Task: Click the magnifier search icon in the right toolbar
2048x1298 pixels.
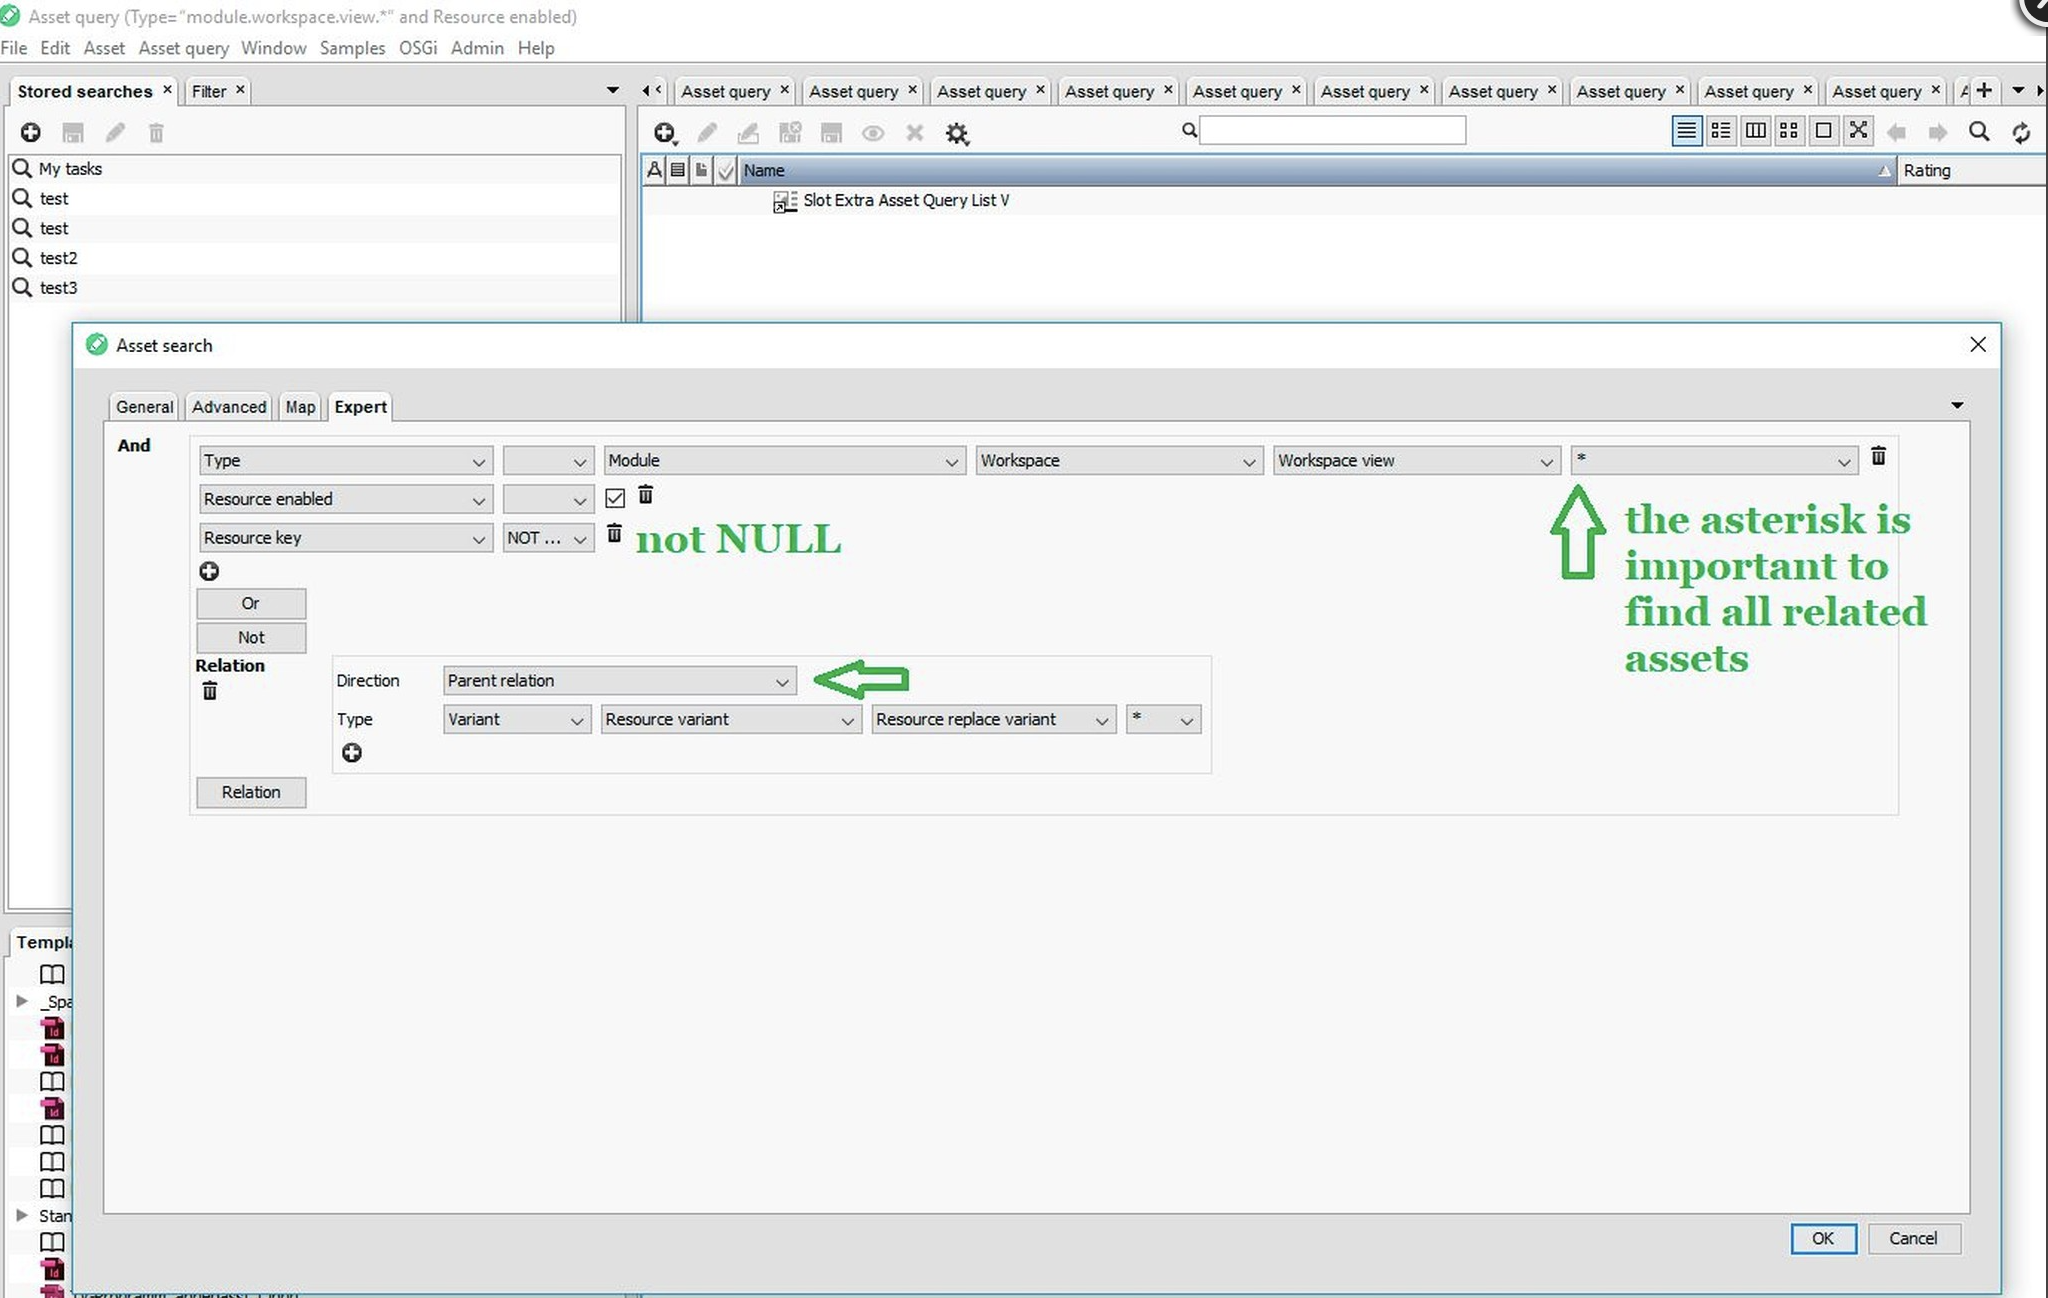Action: (x=1978, y=132)
